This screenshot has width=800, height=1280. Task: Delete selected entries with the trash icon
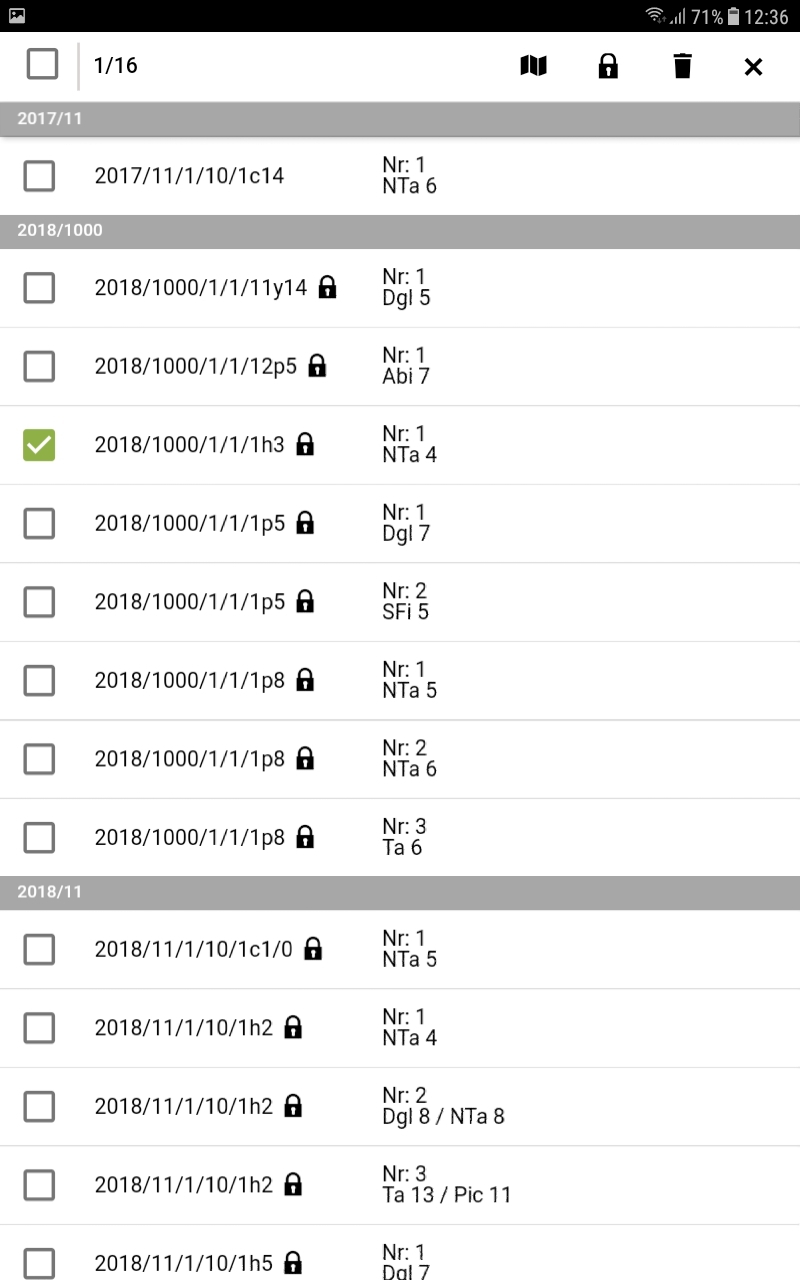[x=682, y=66]
